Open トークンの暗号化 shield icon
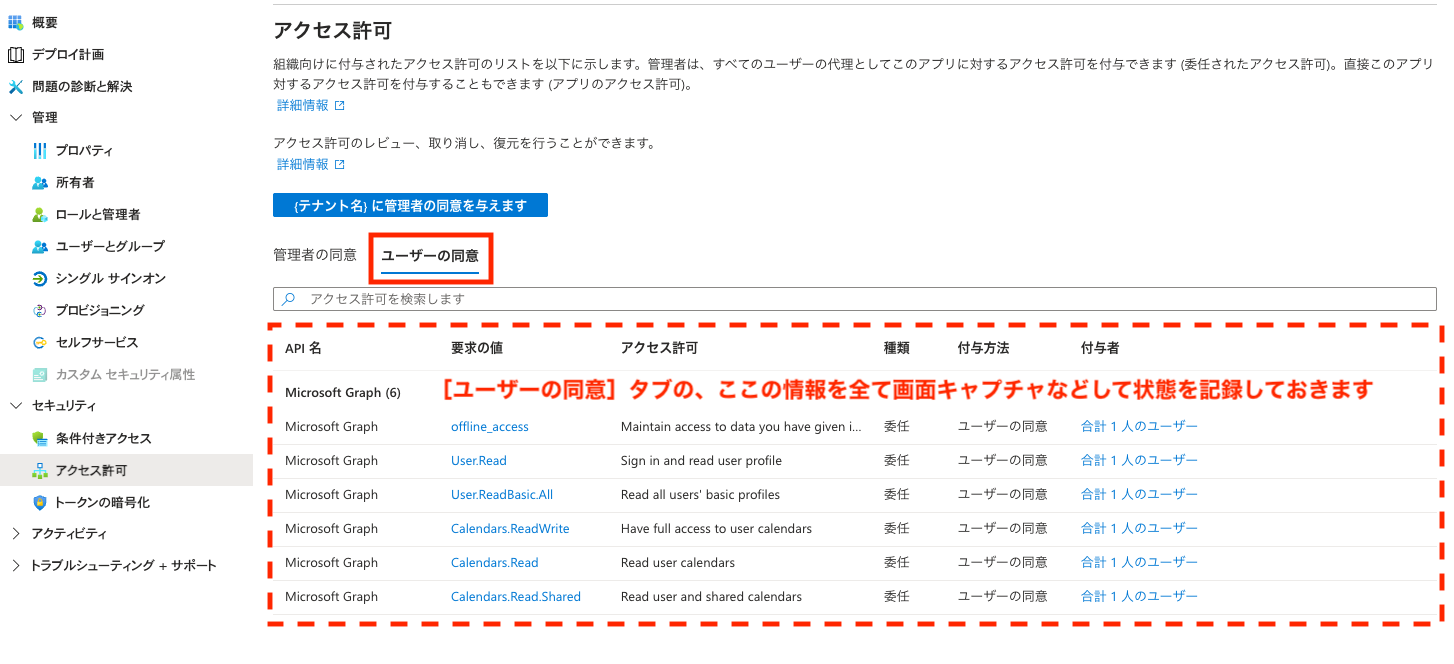Viewport: 1454px width, 664px height. [40, 502]
